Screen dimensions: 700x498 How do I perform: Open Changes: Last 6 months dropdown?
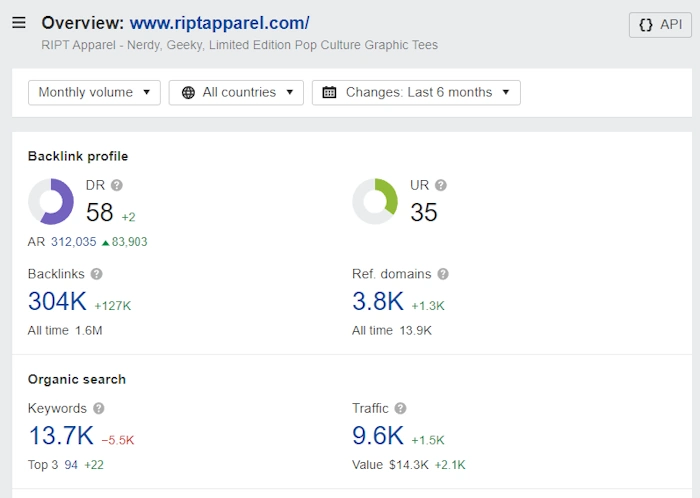click(x=416, y=92)
